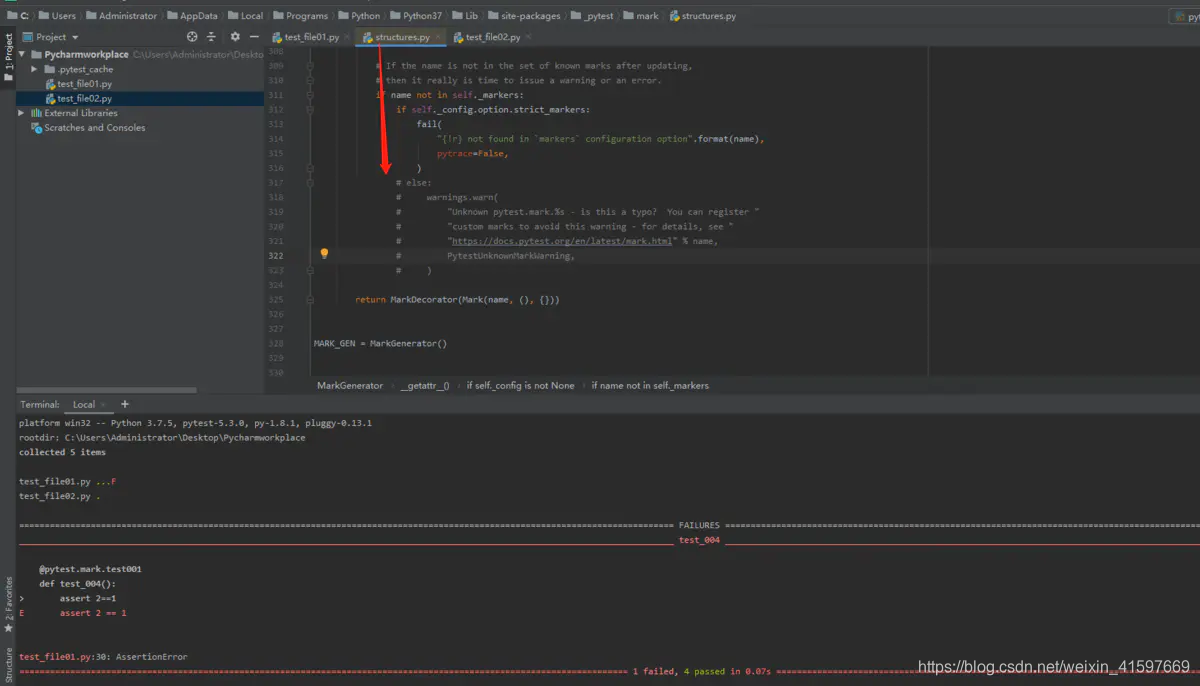Viewport: 1200px width, 686px height.
Task: Expand External Libraries node
Action: click(22, 113)
